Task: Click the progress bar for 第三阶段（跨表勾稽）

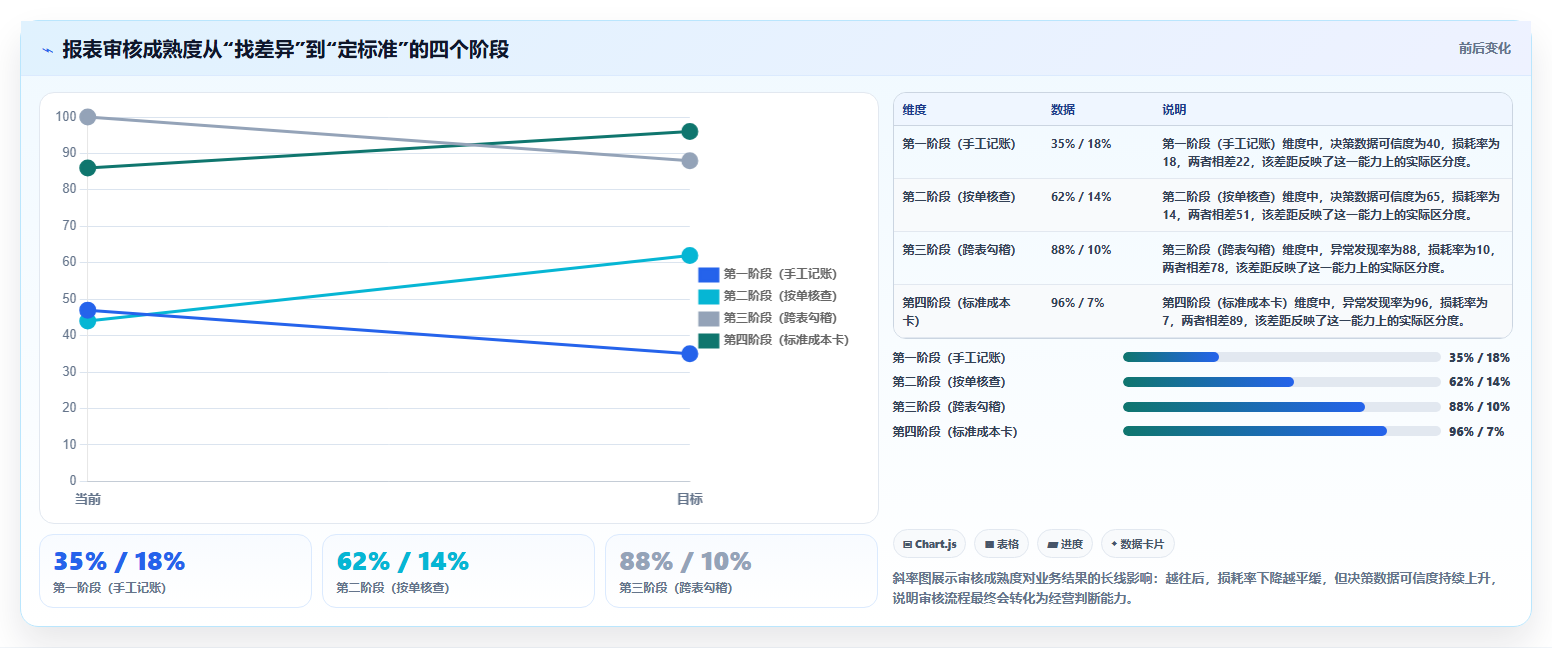Action: tap(1282, 407)
